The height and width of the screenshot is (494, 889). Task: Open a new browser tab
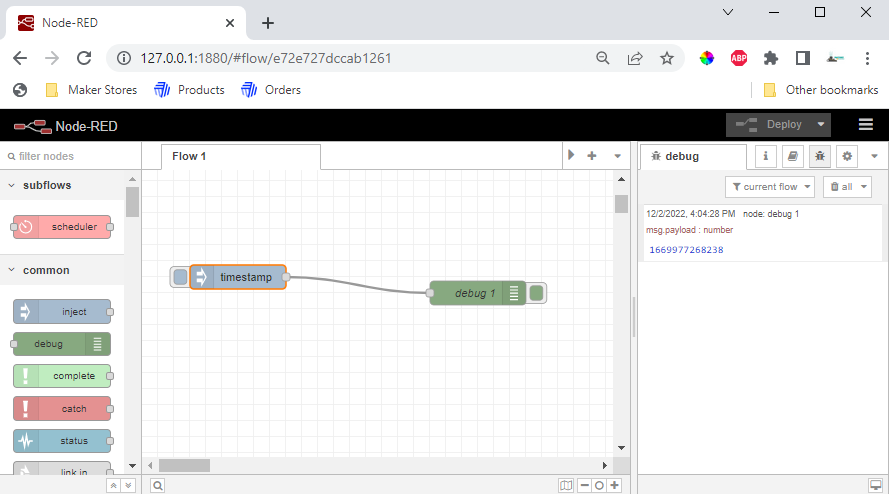268,23
